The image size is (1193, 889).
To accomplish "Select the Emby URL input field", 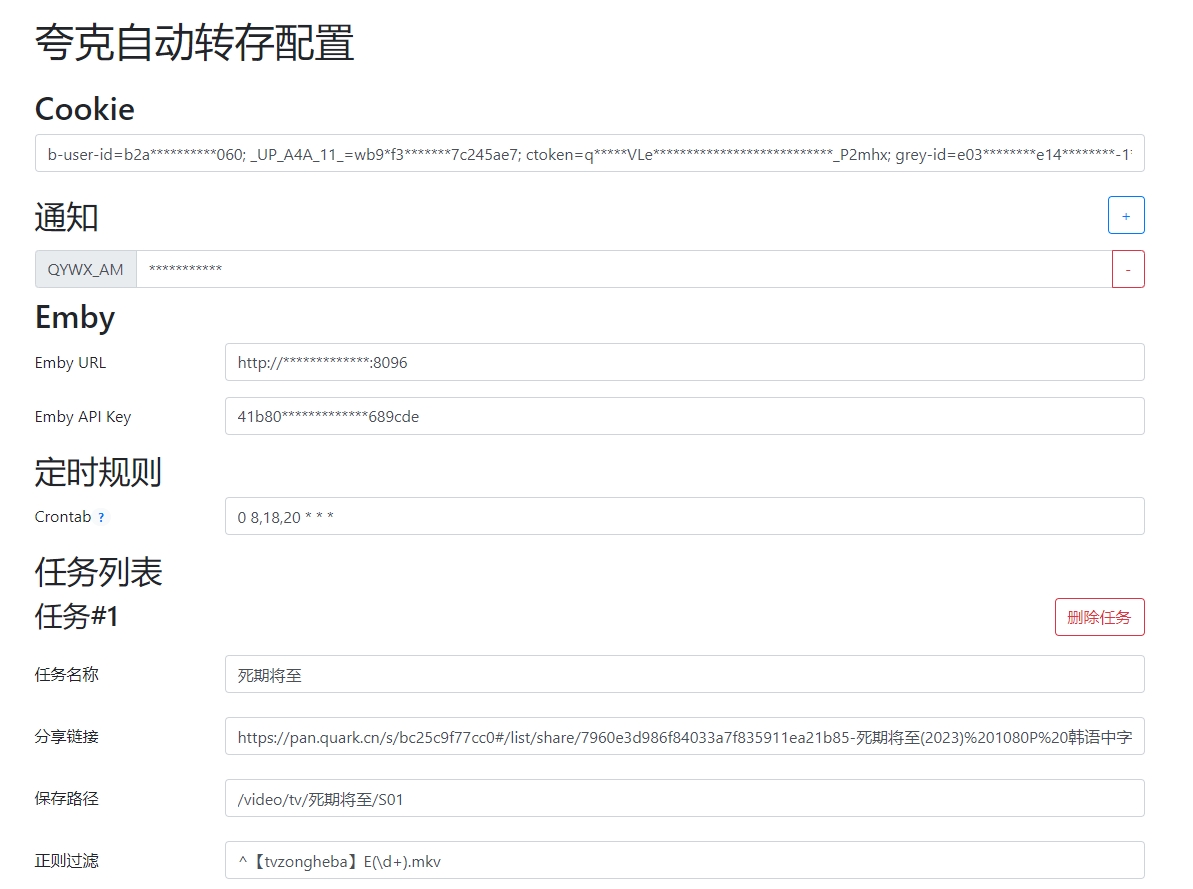I will (x=685, y=362).
